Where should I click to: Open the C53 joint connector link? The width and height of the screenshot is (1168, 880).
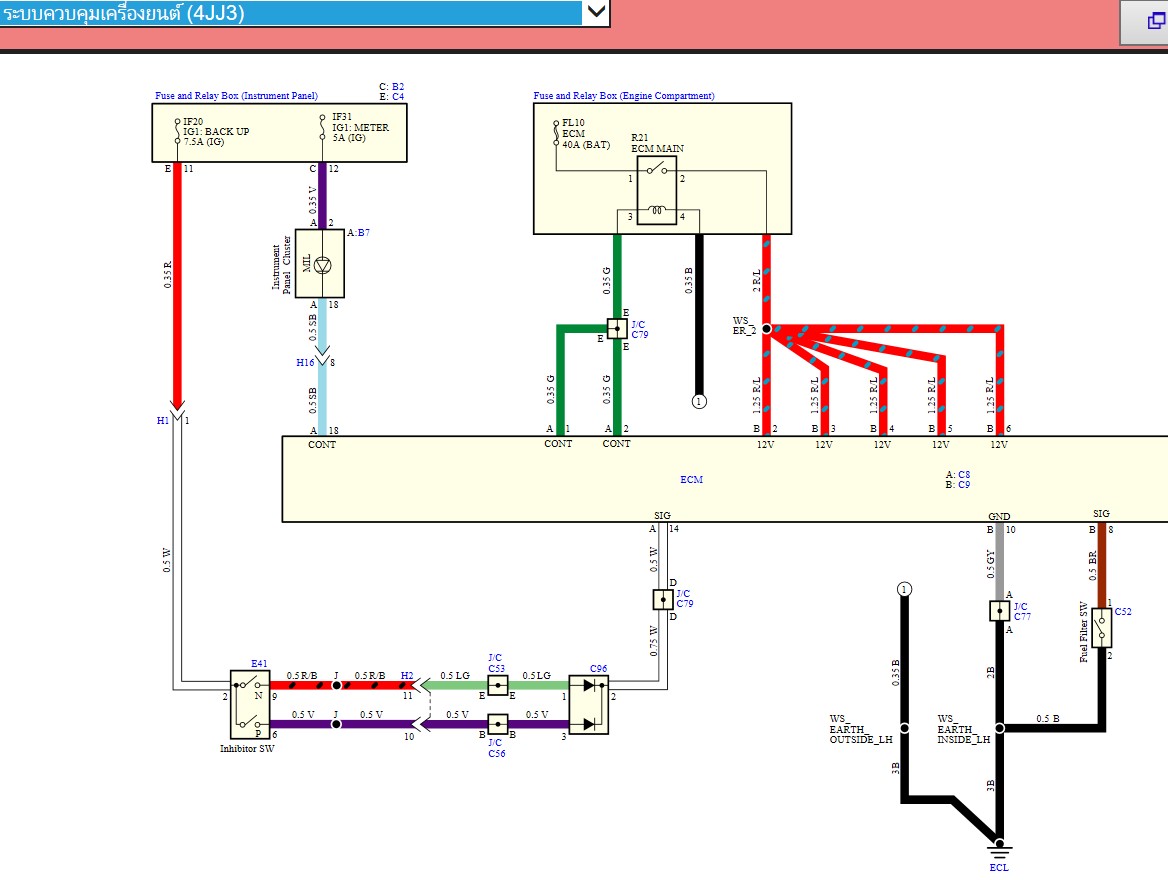pos(496,668)
